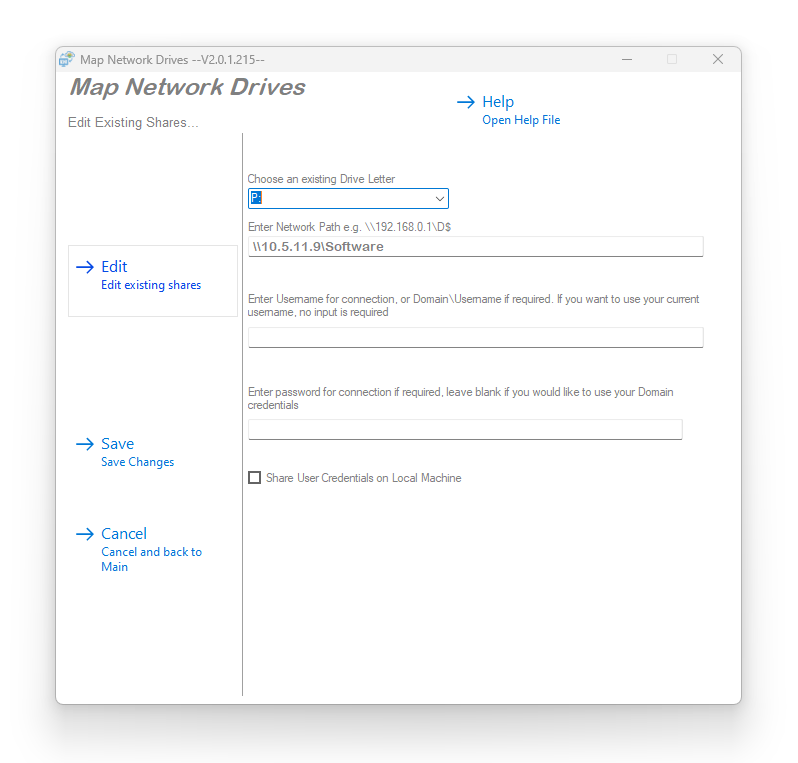Screen dimensions: 798x763
Task: Enable Share User Credentials on Local Machine checkbox
Action: pos(254,478)
